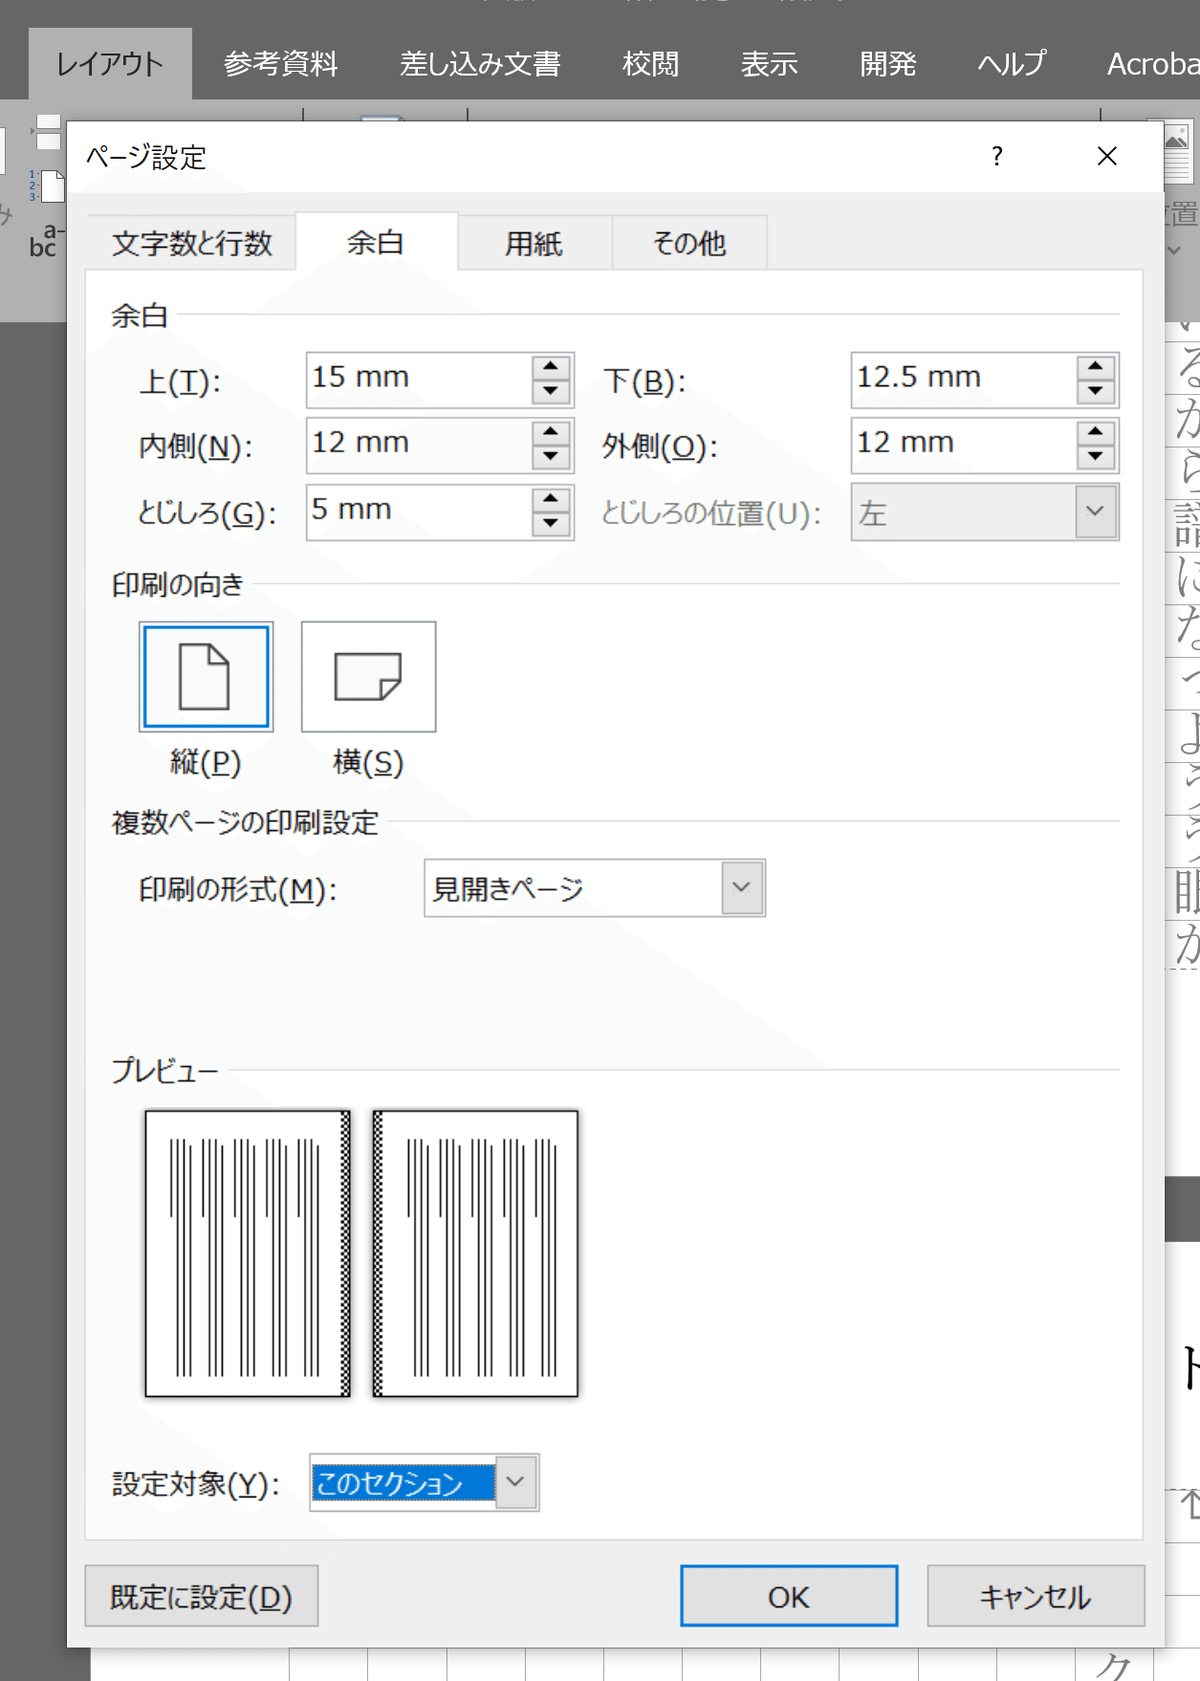Open the 表示 ribbon tab
The height and width of the screenshot is (1681, 1200).
tap(769, 64)
